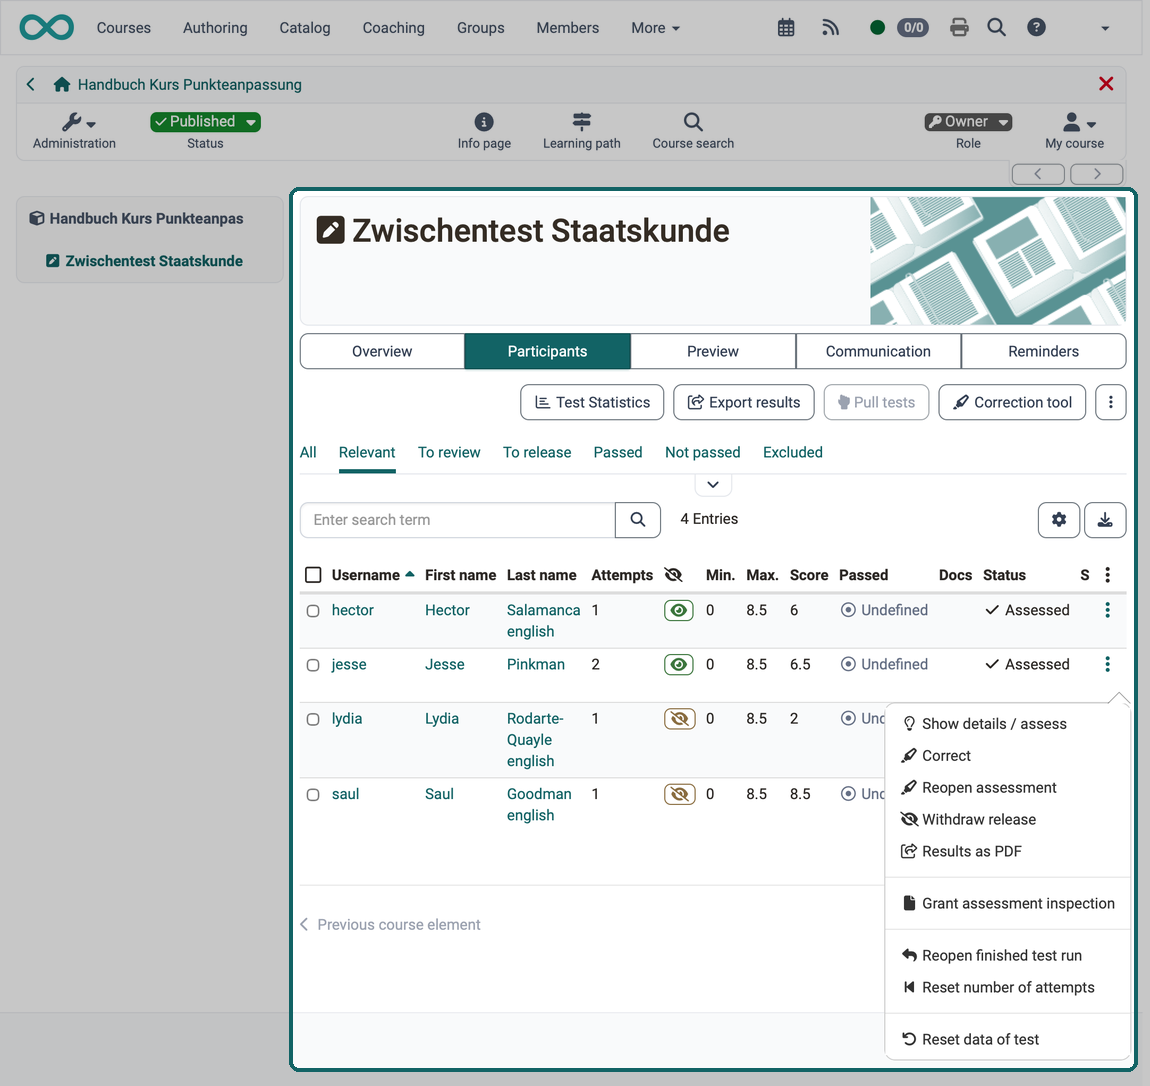
Task: Select Results as PDF menu item
Action: [1008, 851]
